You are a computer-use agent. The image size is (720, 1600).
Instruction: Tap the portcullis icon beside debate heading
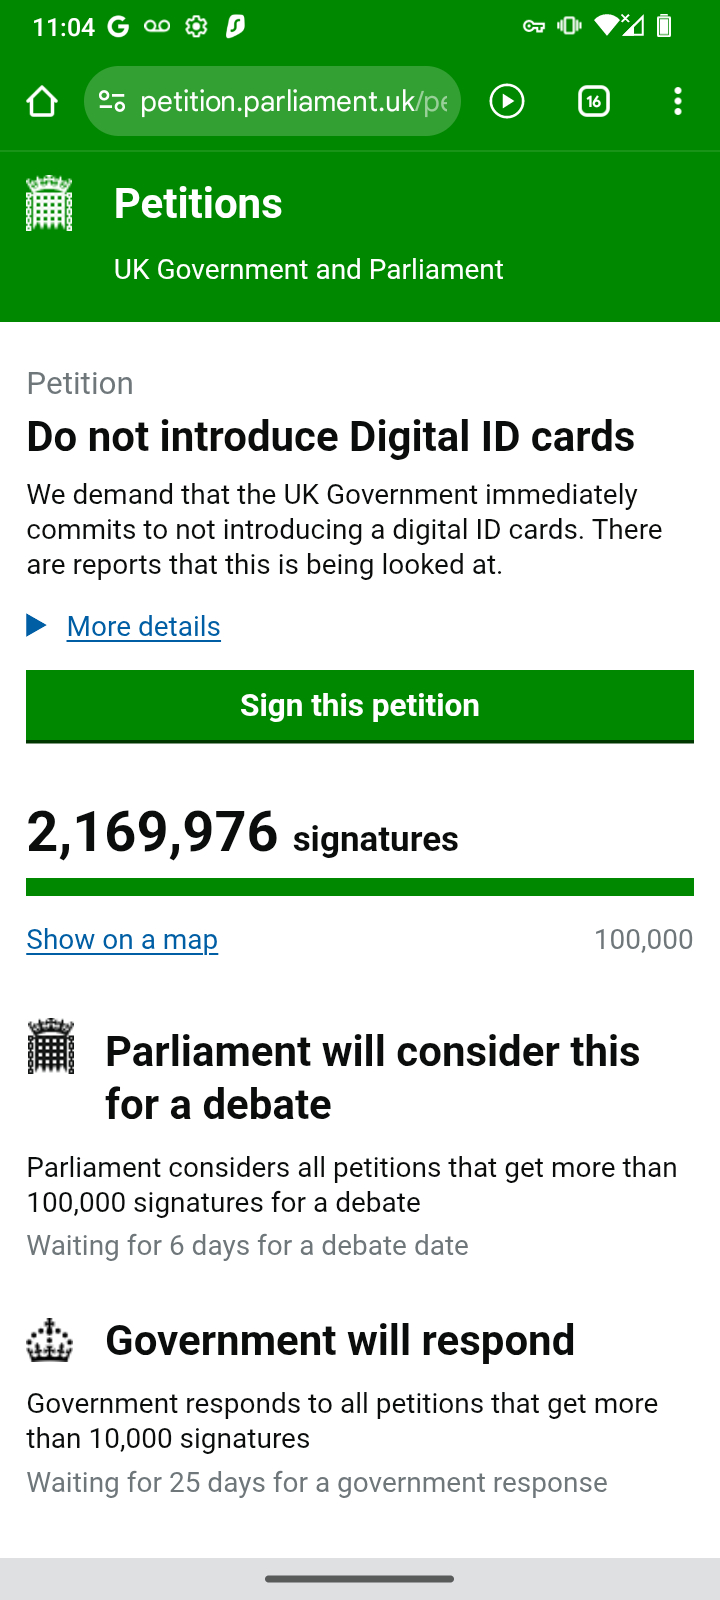coord(51,1046)
